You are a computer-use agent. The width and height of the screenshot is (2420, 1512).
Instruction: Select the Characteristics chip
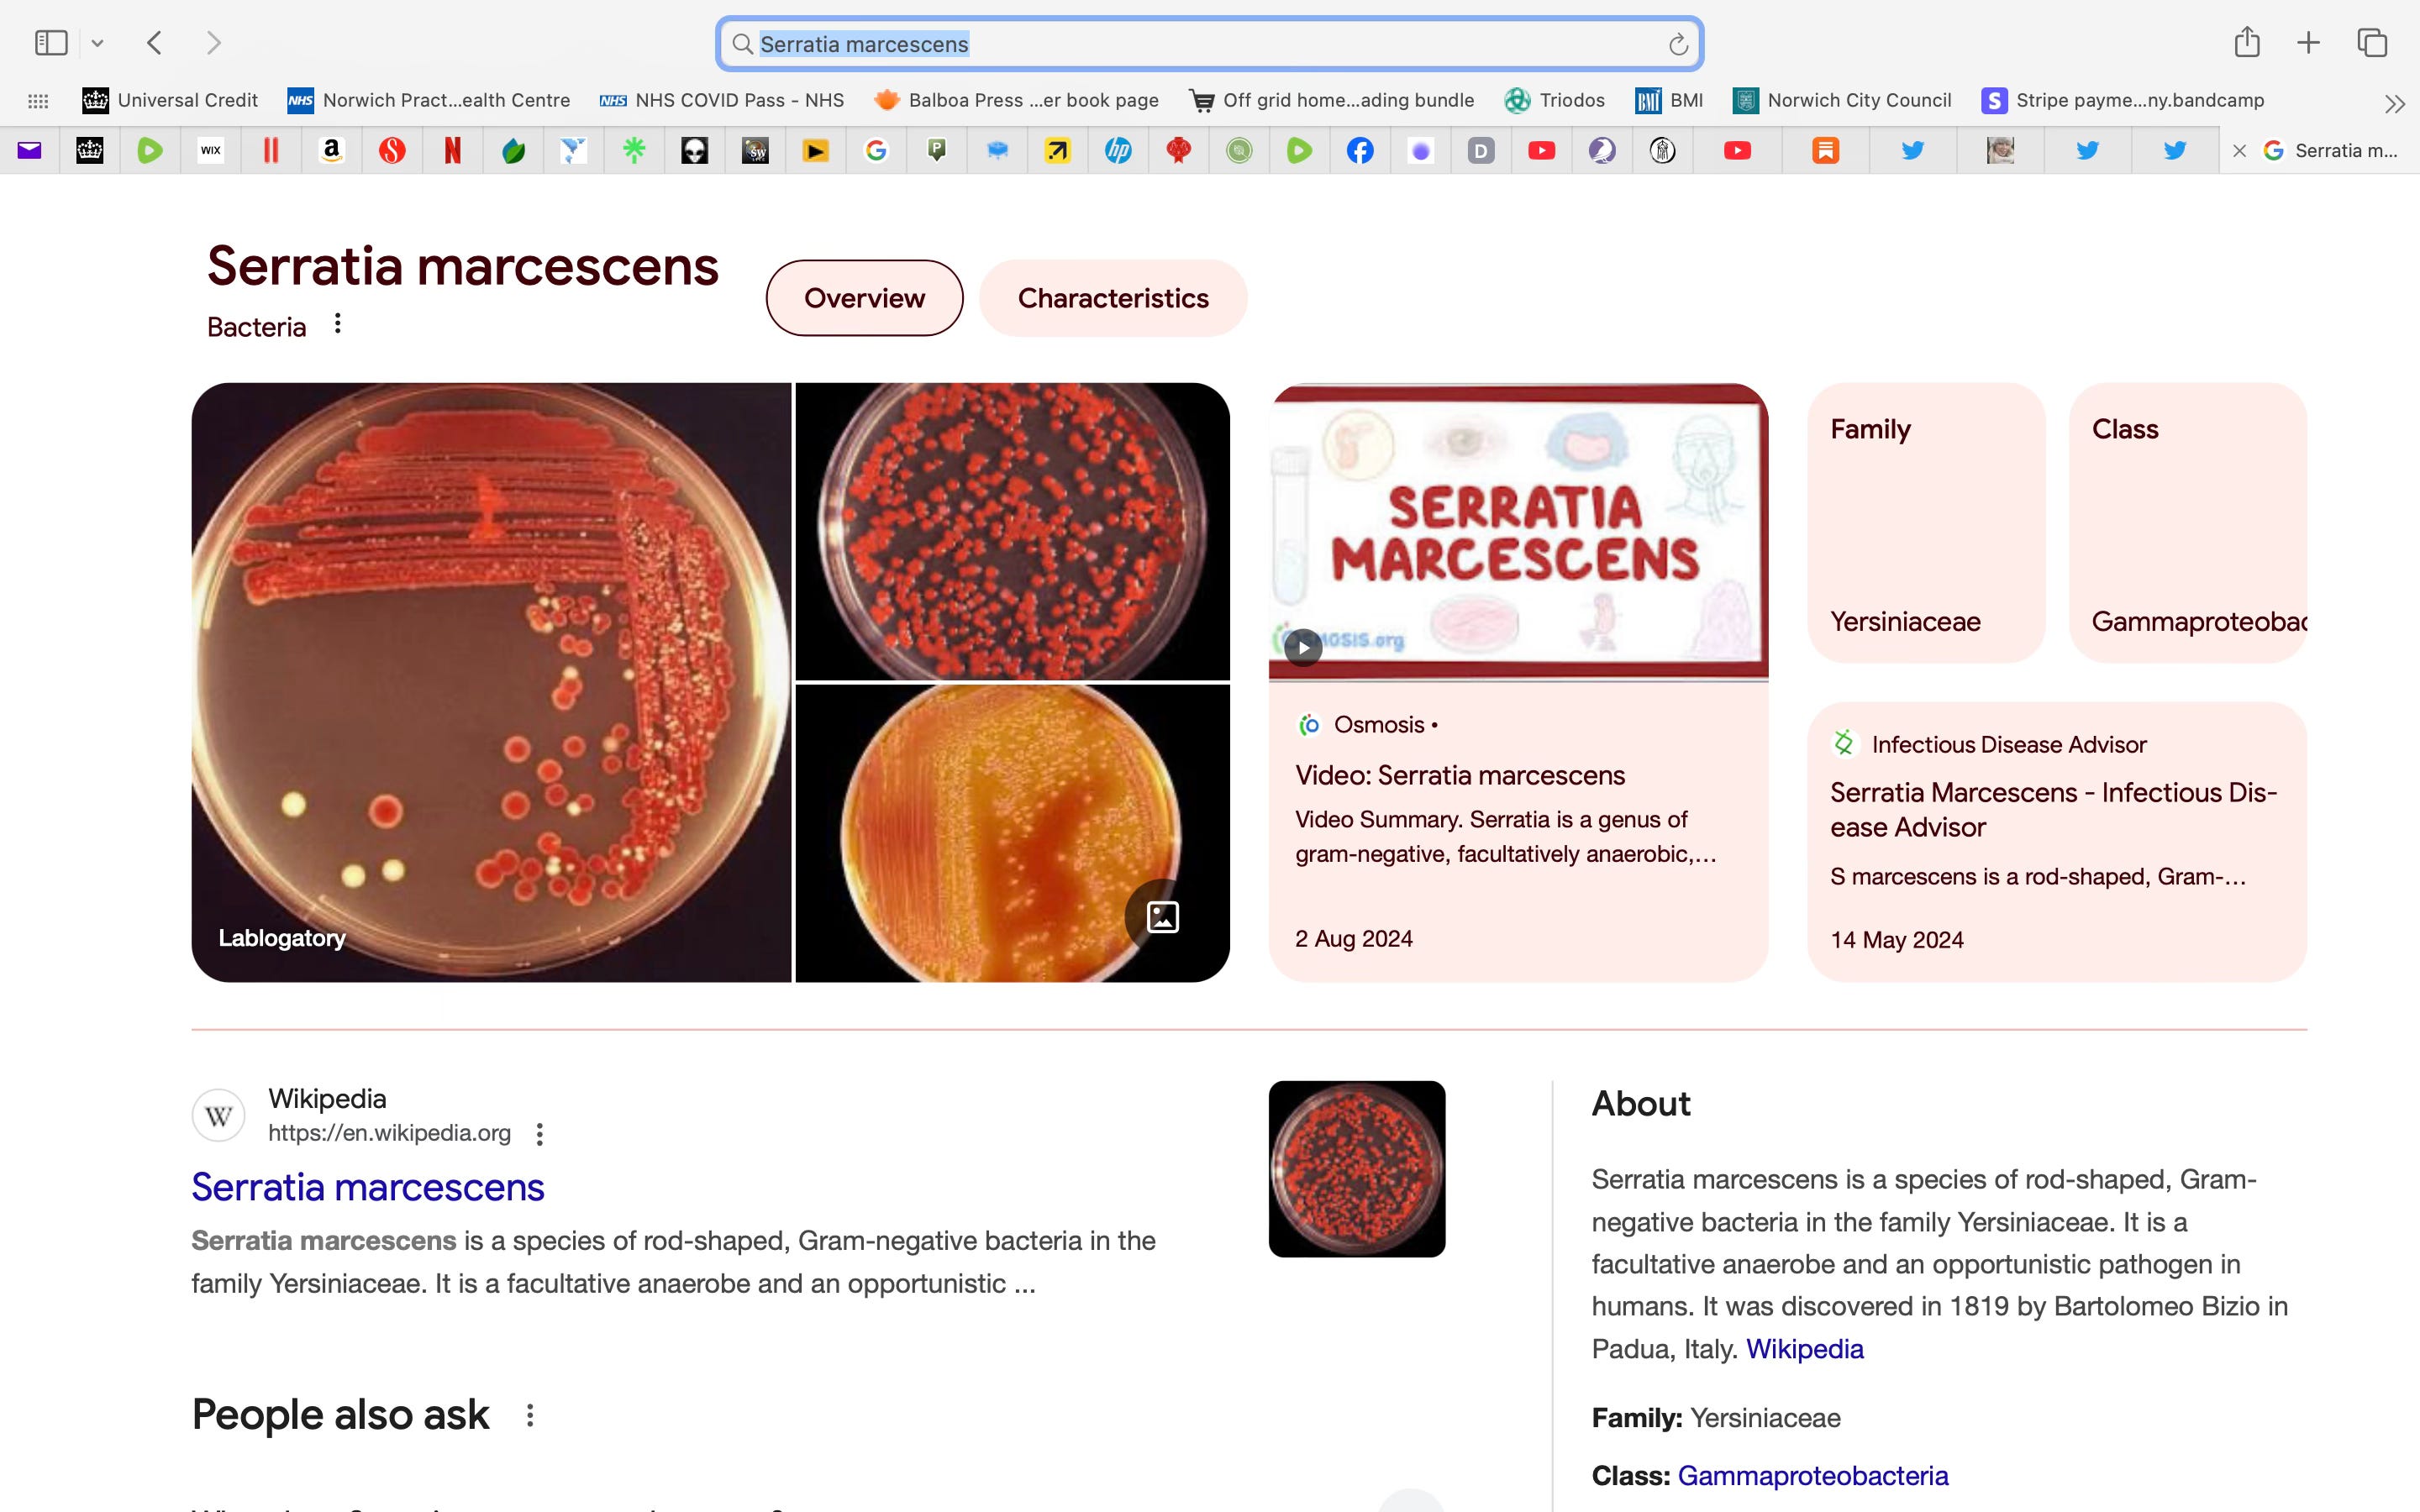point(1113,298)
